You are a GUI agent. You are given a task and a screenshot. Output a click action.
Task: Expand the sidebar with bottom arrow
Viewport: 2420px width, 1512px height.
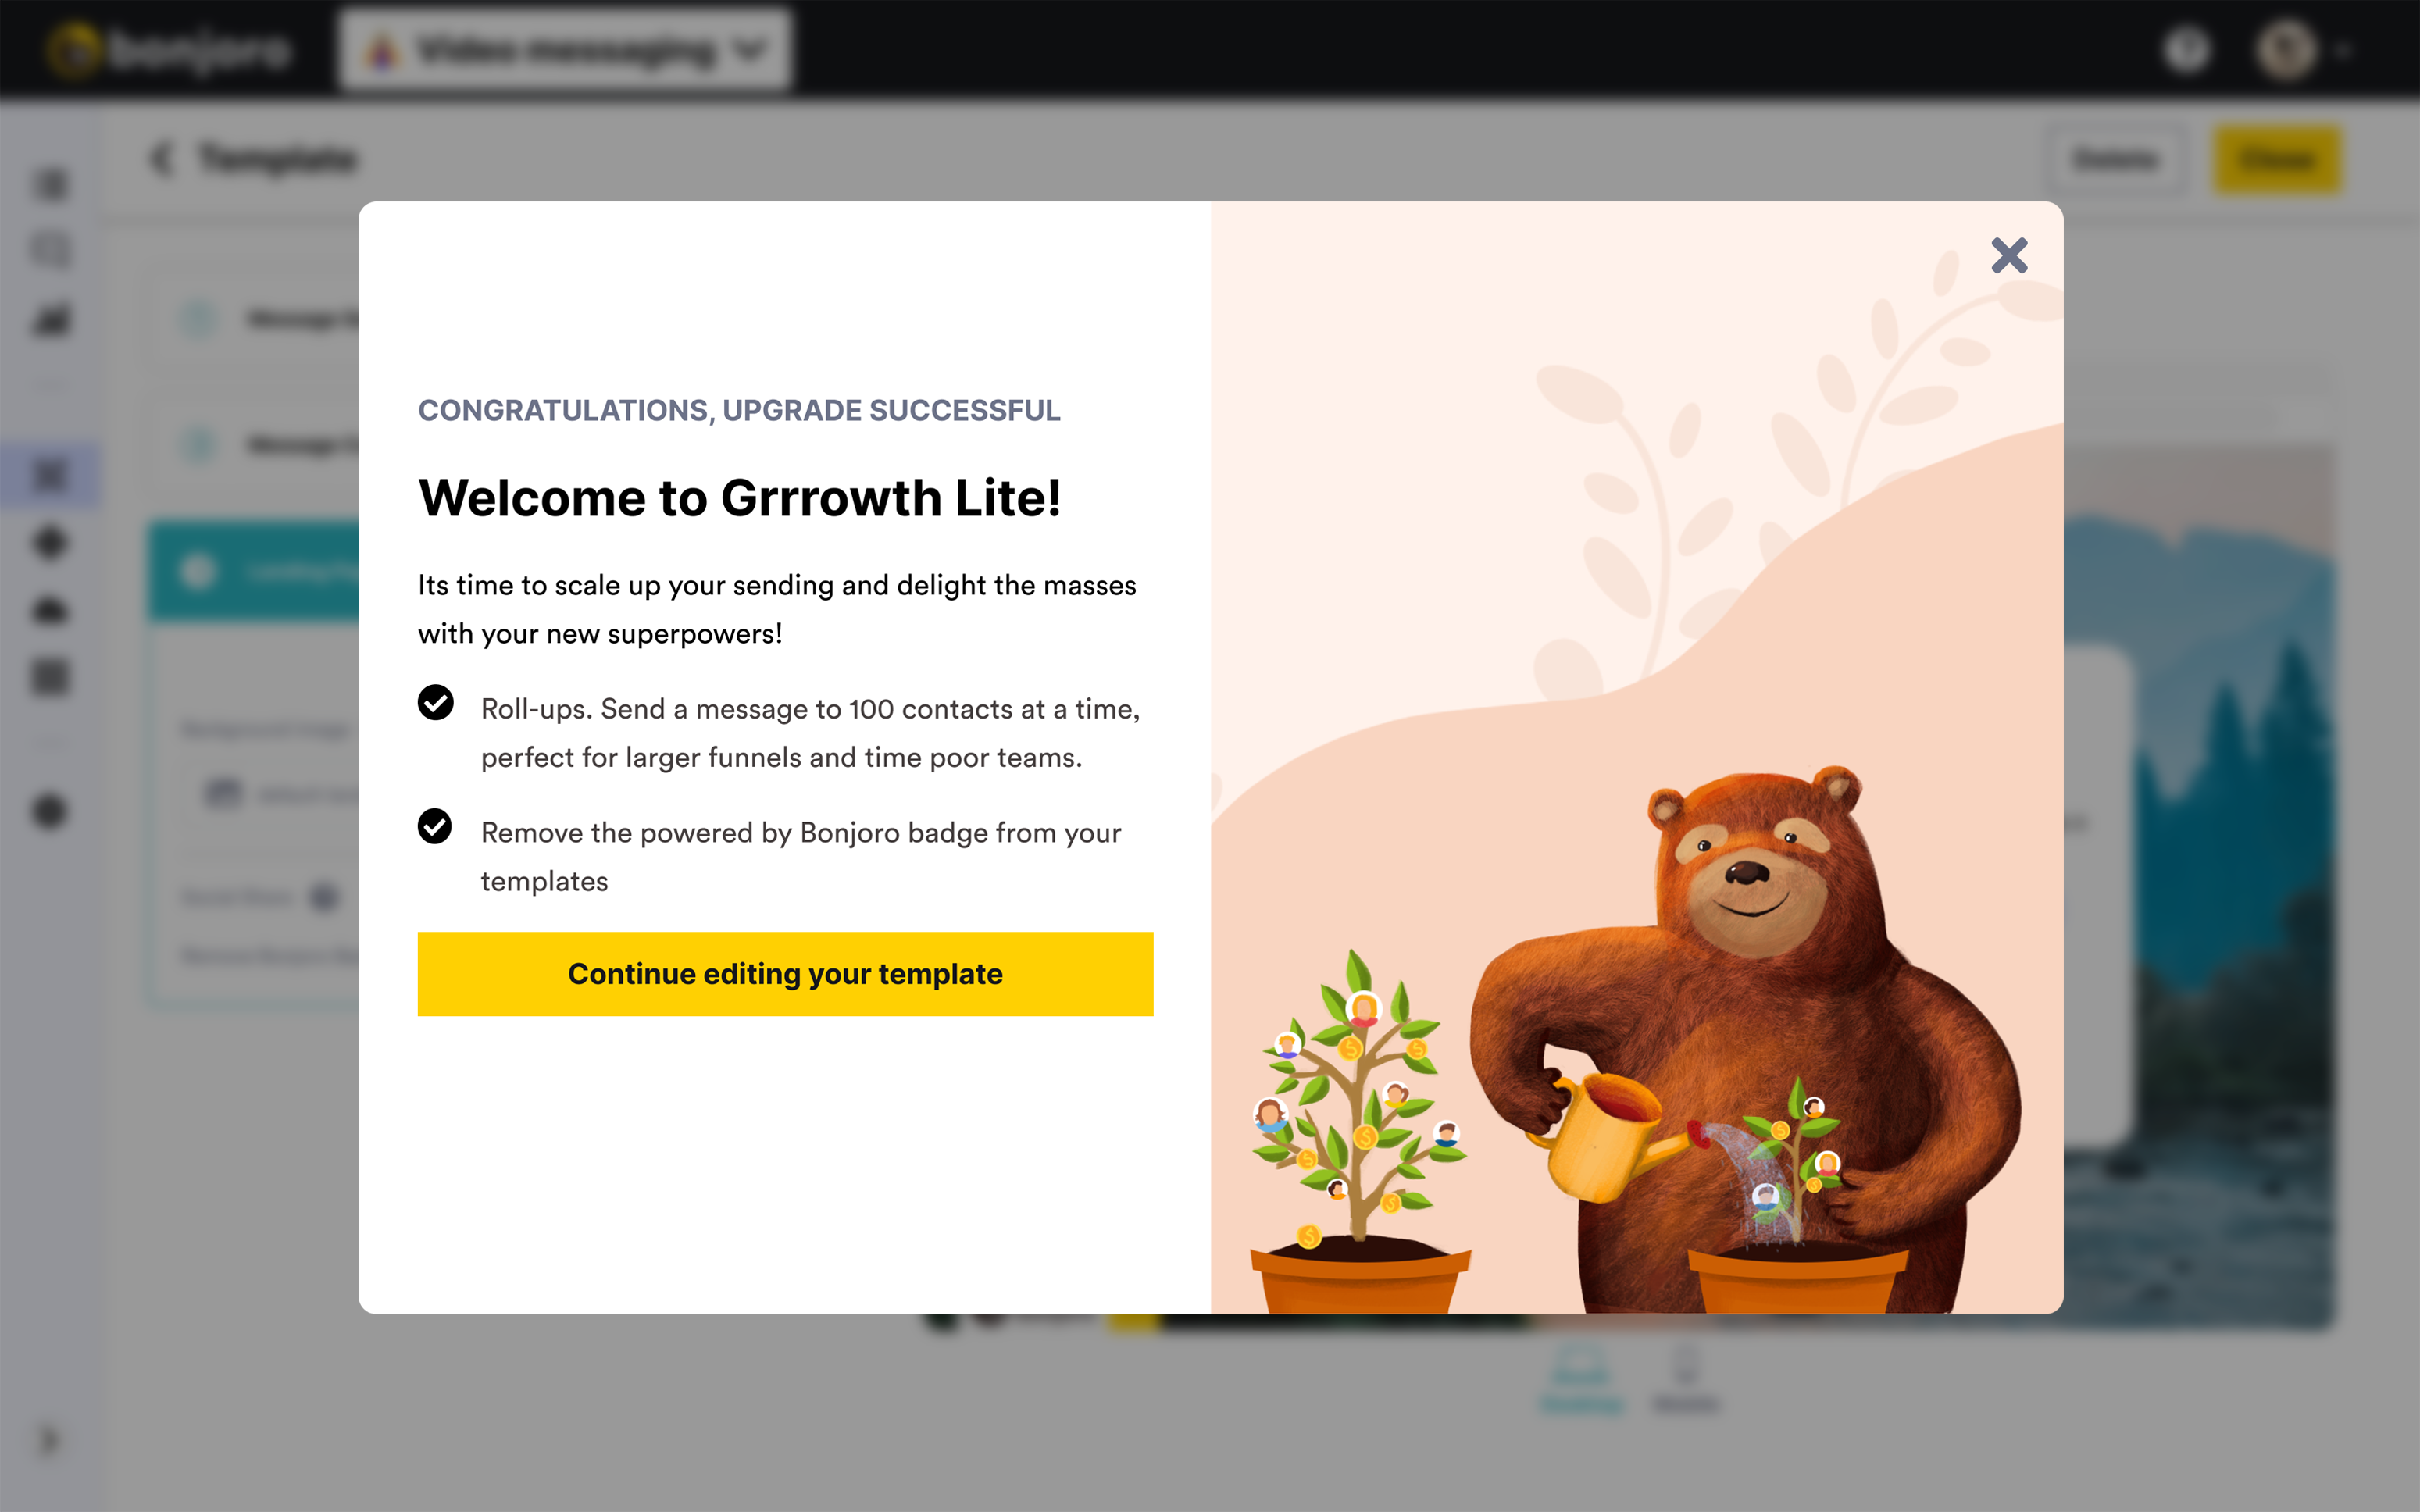coord(49,1441)
